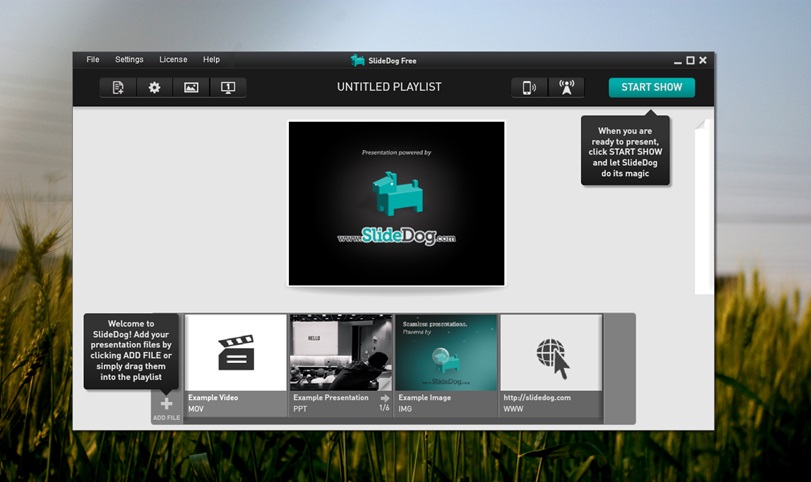Open the File menu

[x=93, y=59]
